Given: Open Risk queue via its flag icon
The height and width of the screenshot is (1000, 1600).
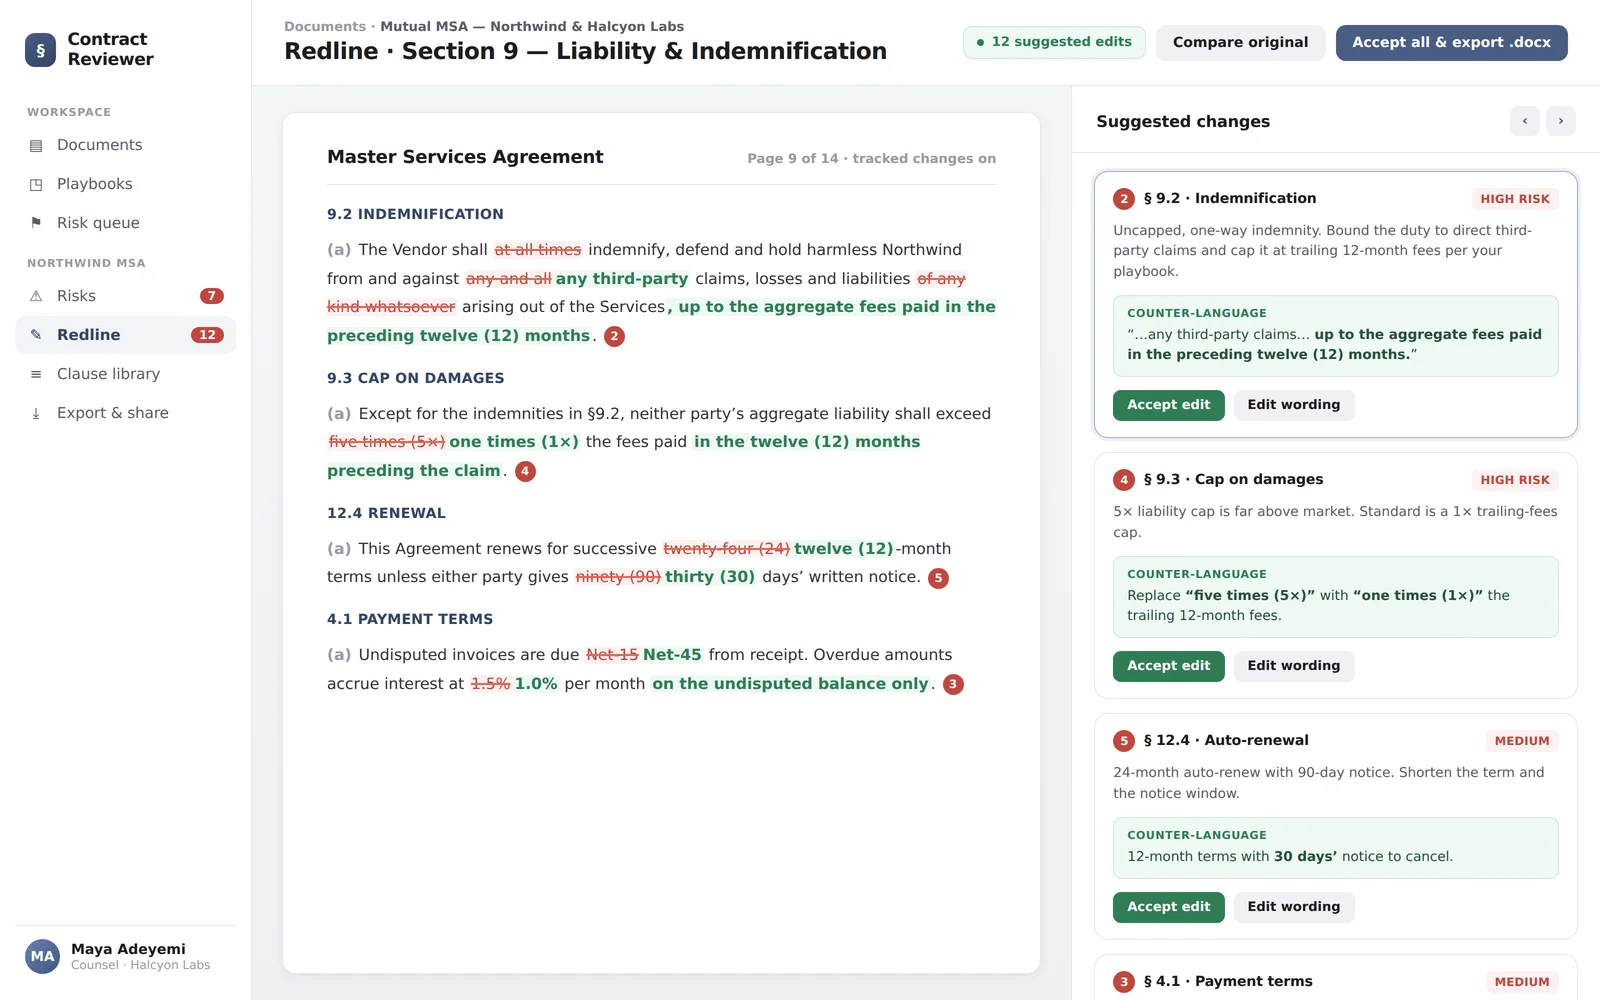Looking at the screenshot, I should click(36, 223).
